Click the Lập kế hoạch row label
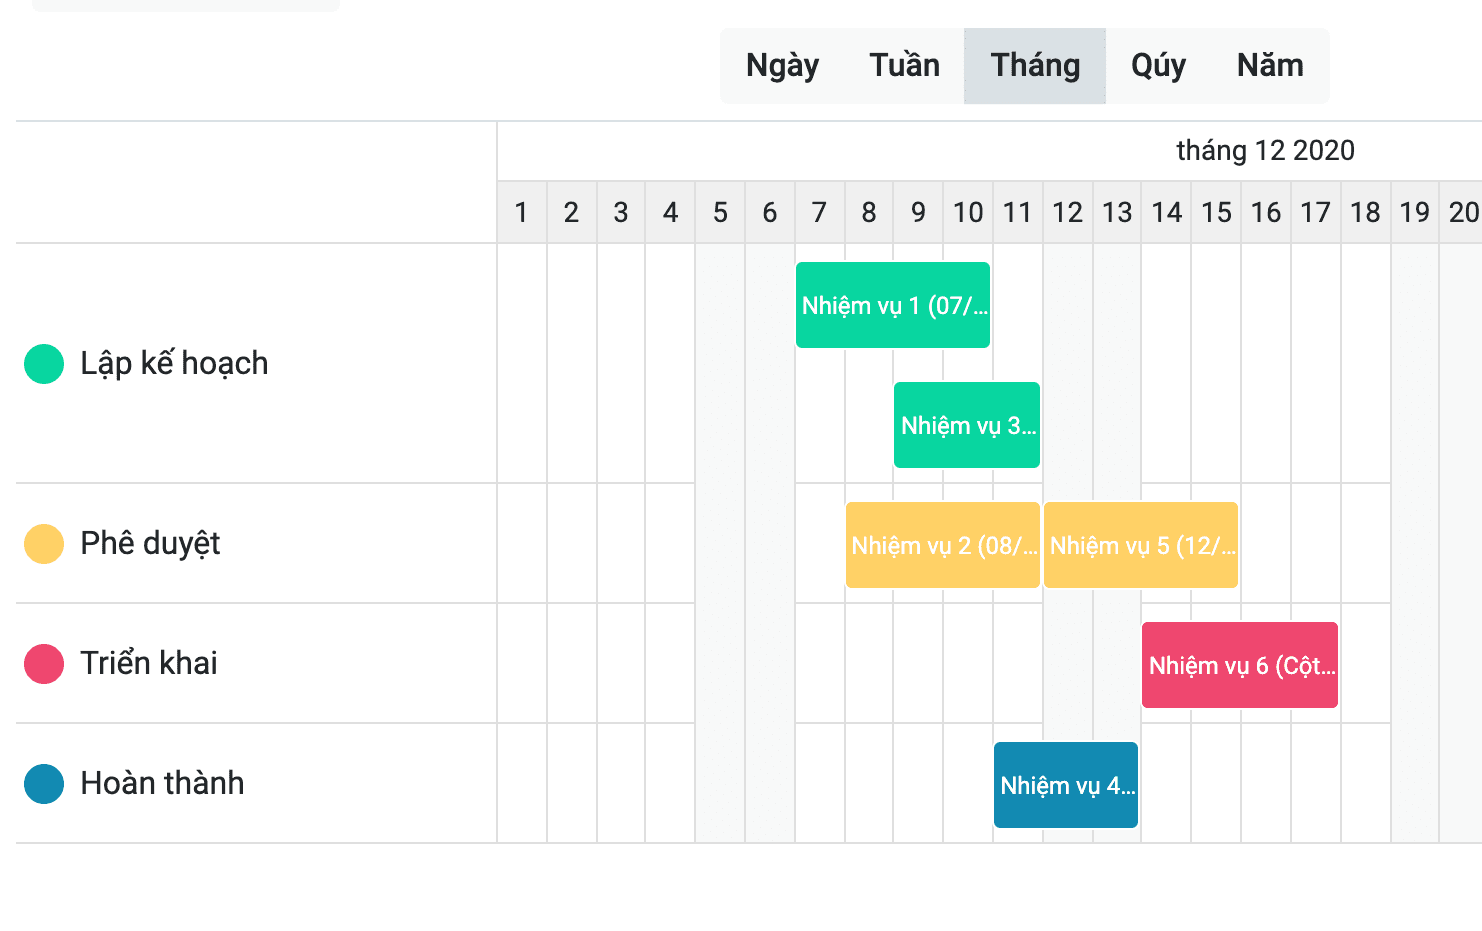The image size is (1482, 931). tap(174, 363)
